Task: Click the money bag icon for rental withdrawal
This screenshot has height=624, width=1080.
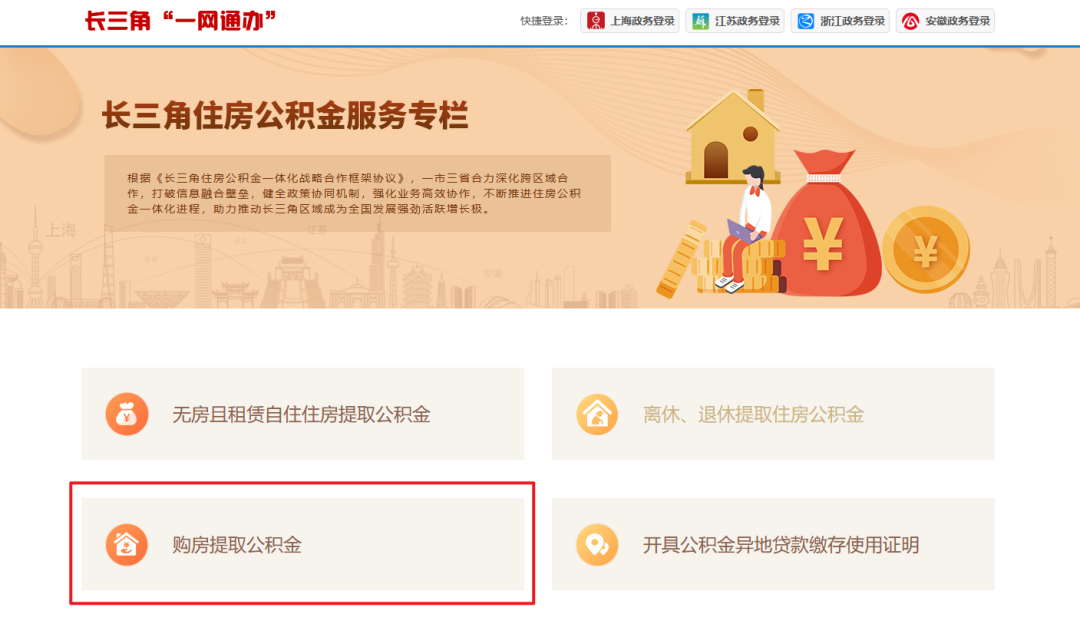Action: click(x=127, y=414)
